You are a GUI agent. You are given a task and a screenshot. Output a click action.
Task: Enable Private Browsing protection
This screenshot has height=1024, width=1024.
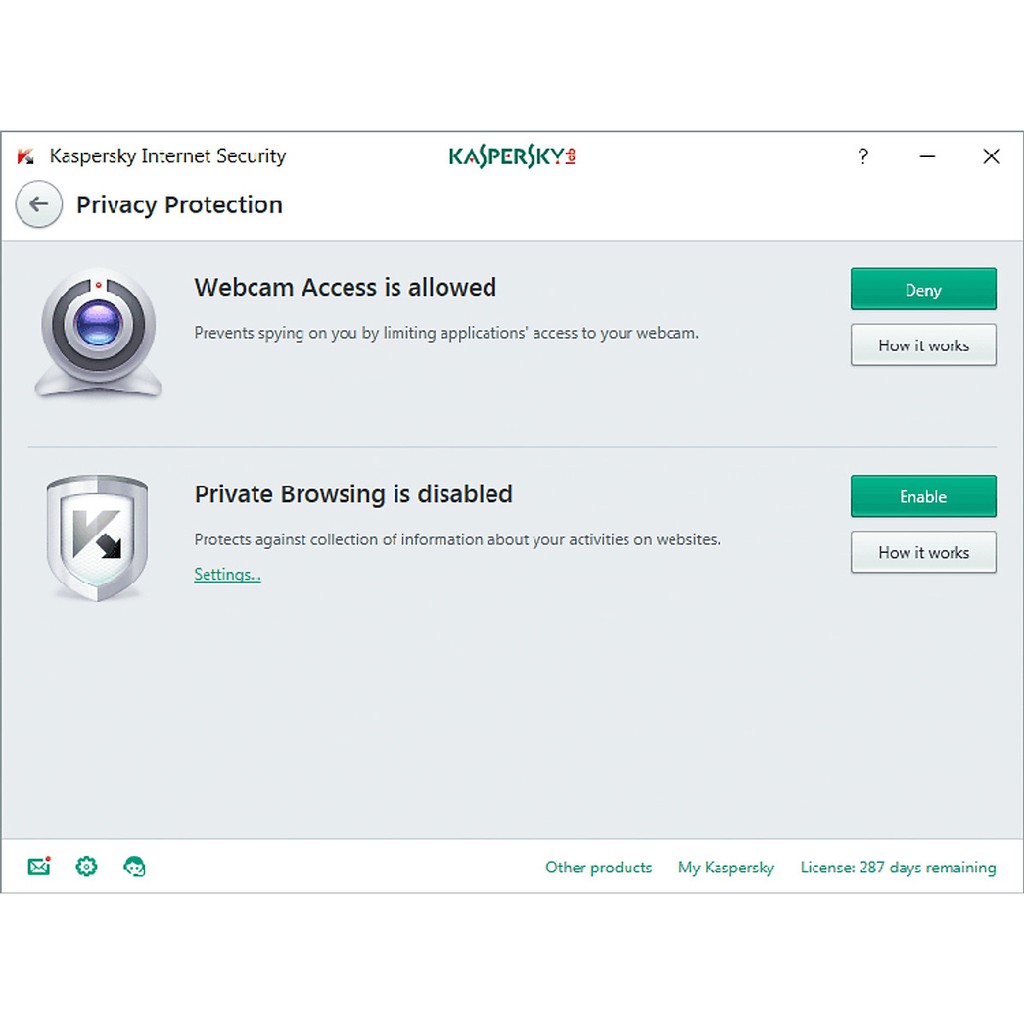tap(922, 496)
